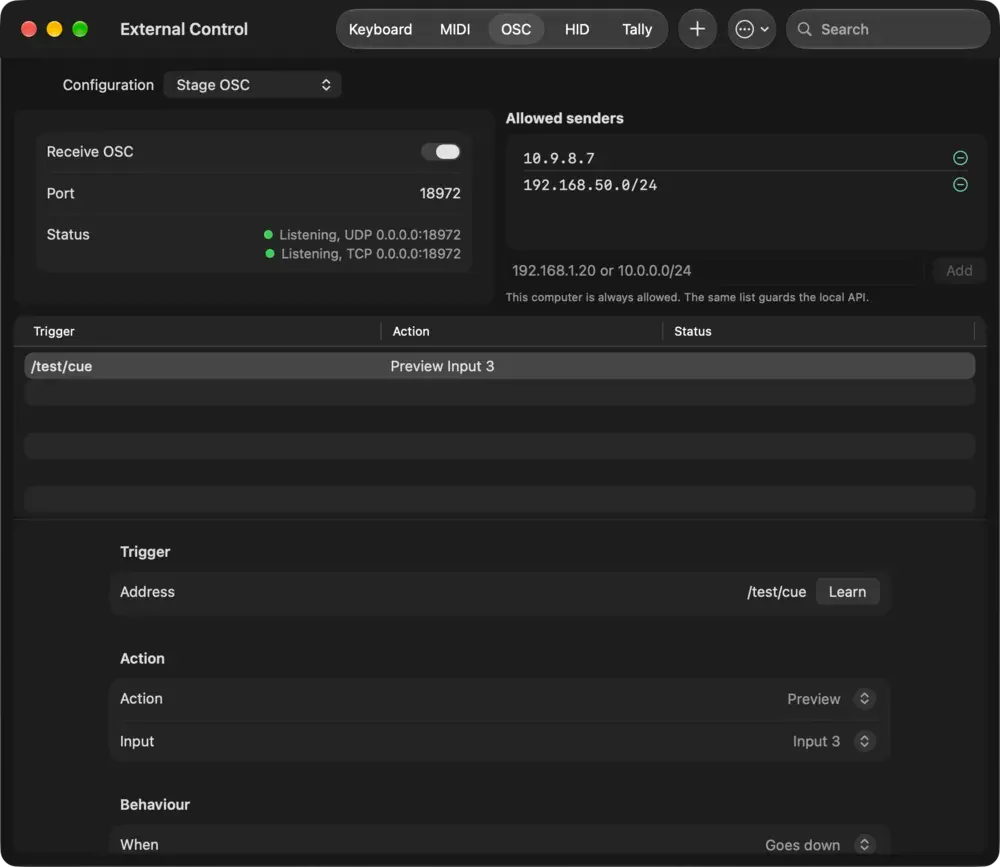Image resolution: width=1000 pixels, height=867 pixels.
Task: Switch to the MIDI tab
Action: point(455,29)
